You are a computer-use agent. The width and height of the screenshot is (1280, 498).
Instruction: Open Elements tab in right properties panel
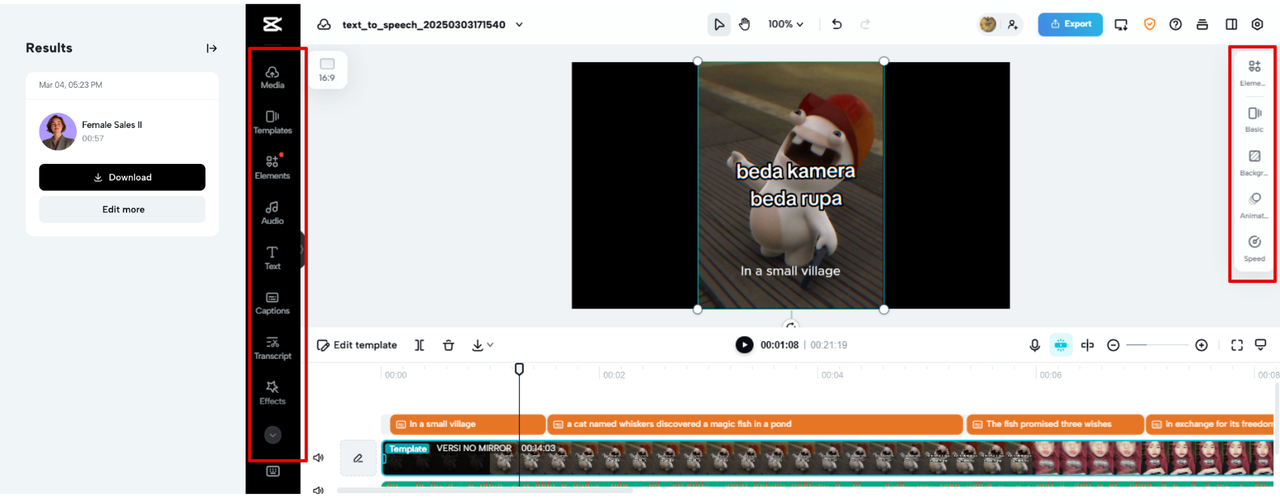tap(1254, 73)
